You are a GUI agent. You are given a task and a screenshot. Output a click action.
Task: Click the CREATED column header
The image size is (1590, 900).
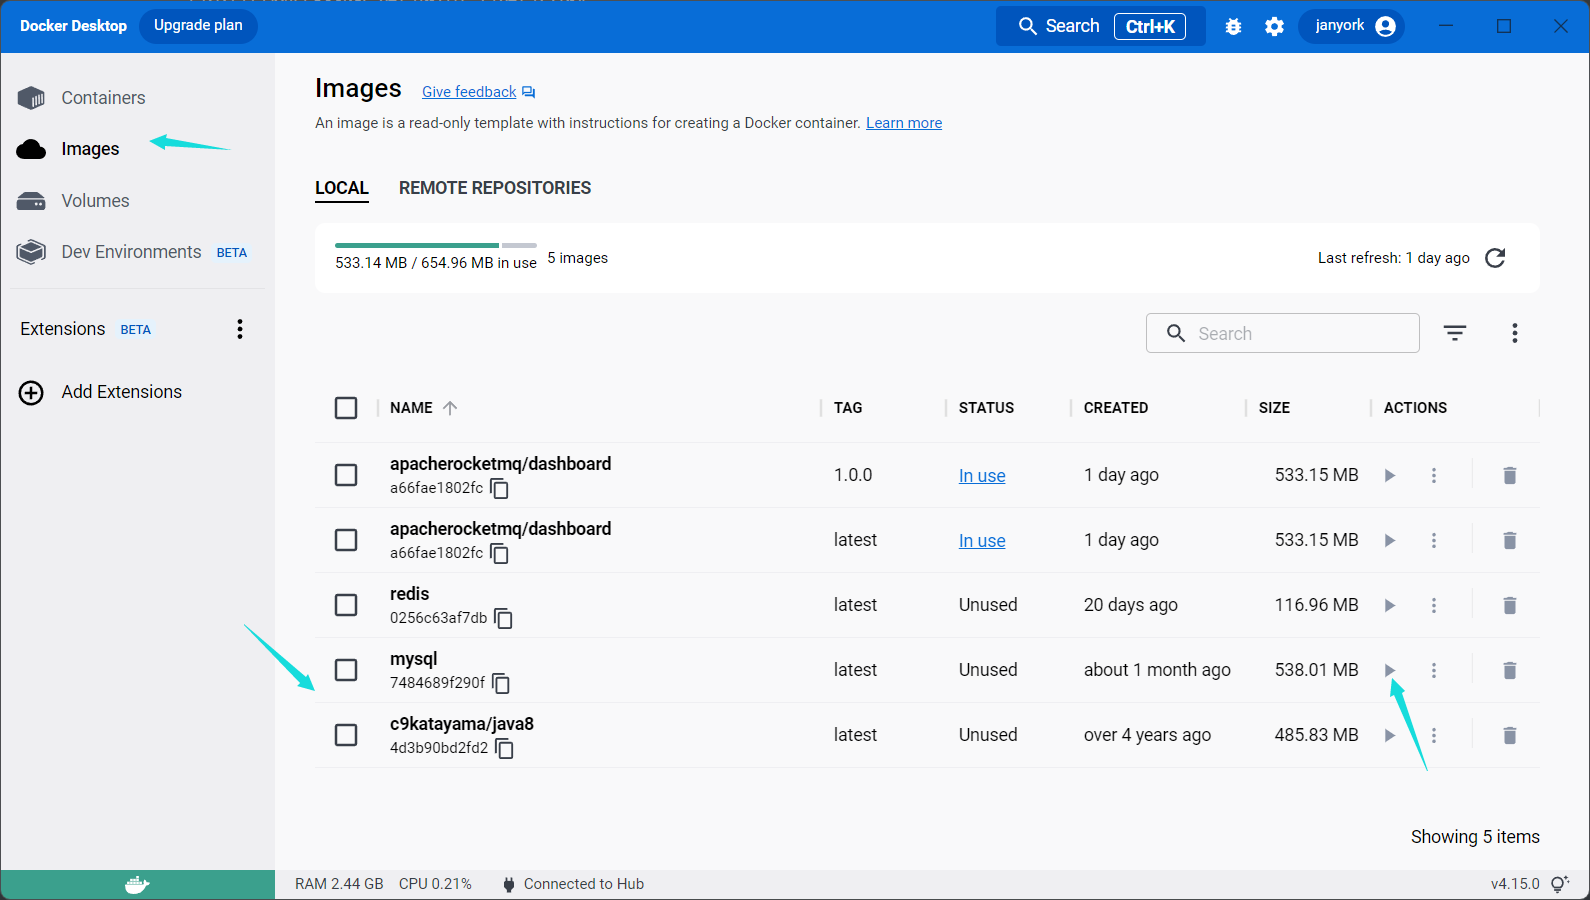pos(1116,408)
